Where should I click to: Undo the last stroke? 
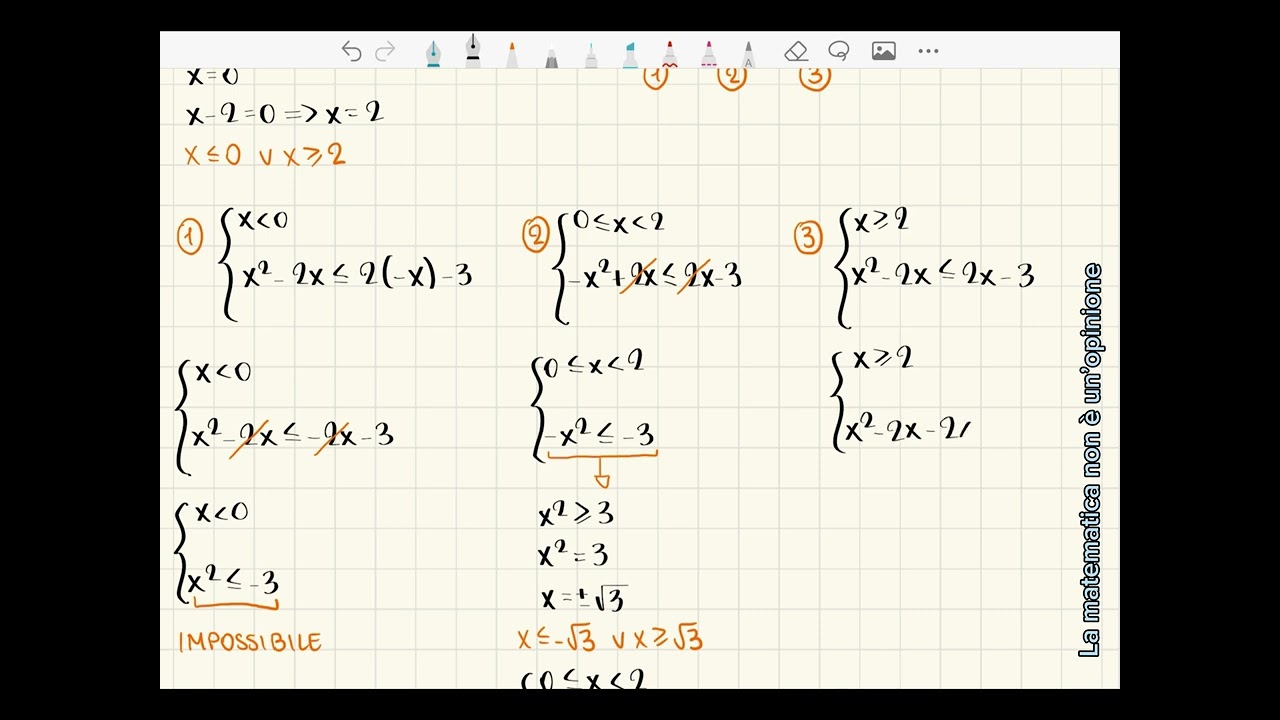(351, 52)
